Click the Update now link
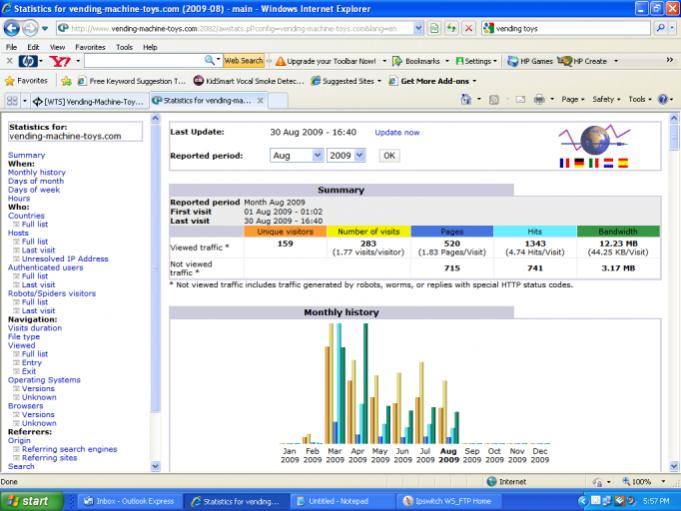681x511 pixels. coord(397,132)
